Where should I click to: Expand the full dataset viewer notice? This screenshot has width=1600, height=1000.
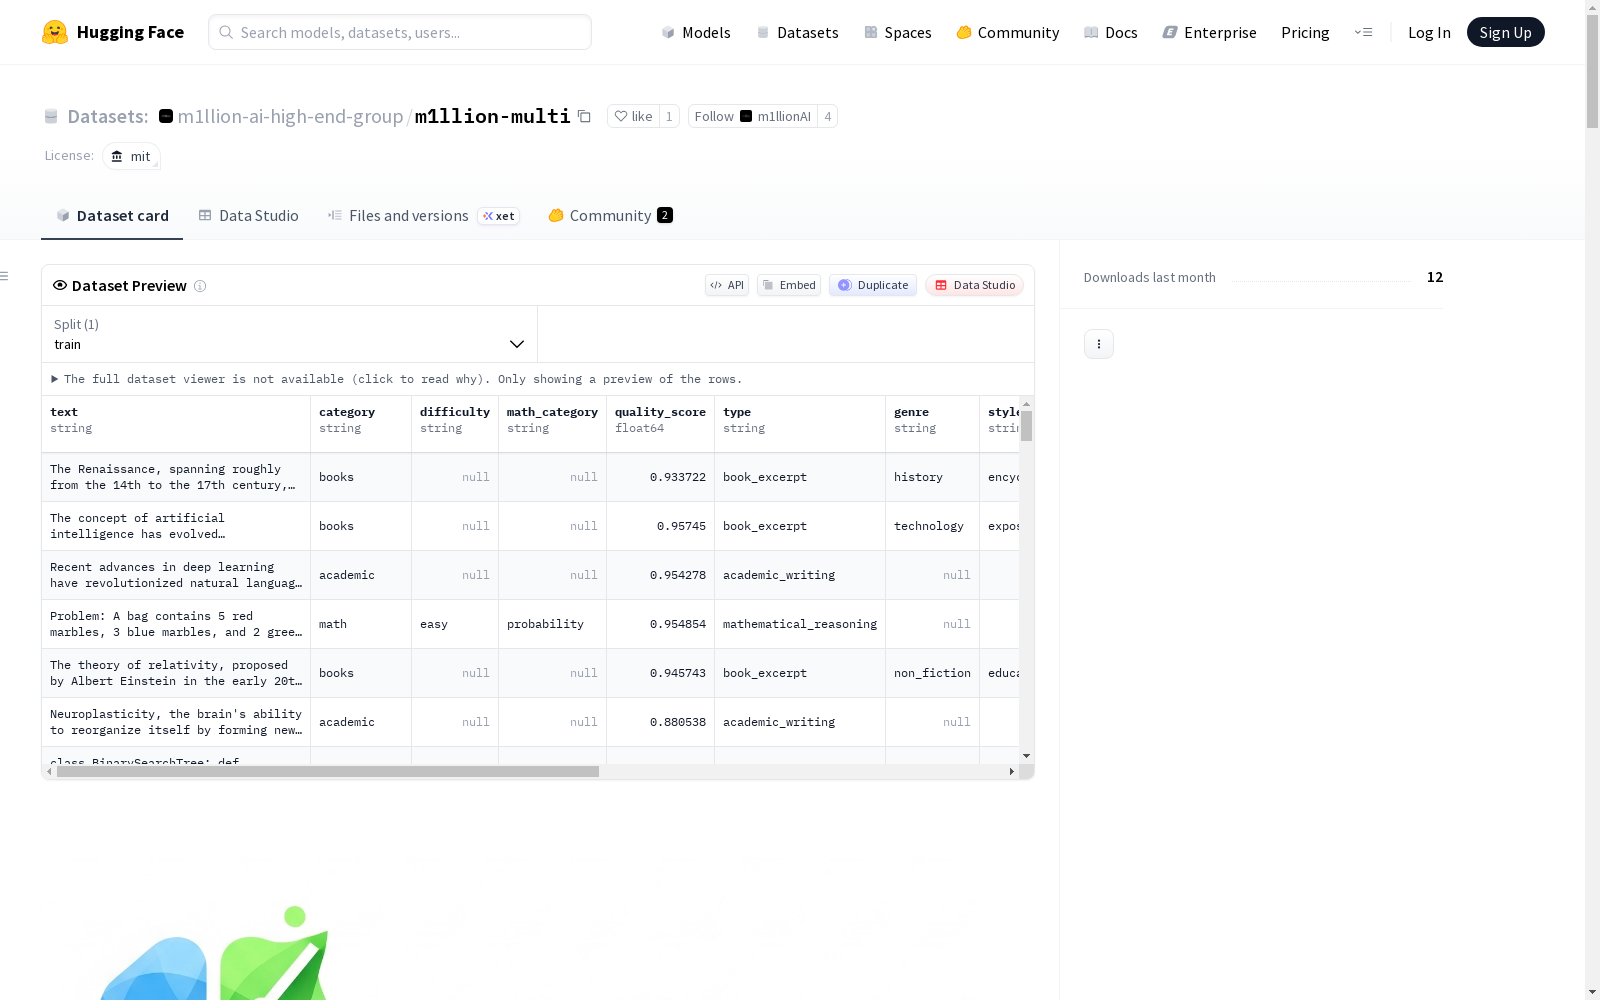[x=397, y=379]
